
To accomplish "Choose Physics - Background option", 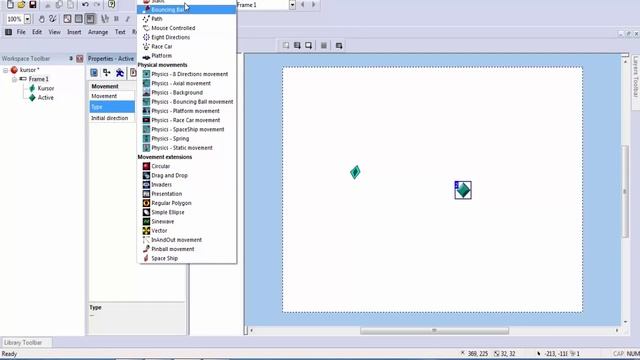I will click(187, 93).
